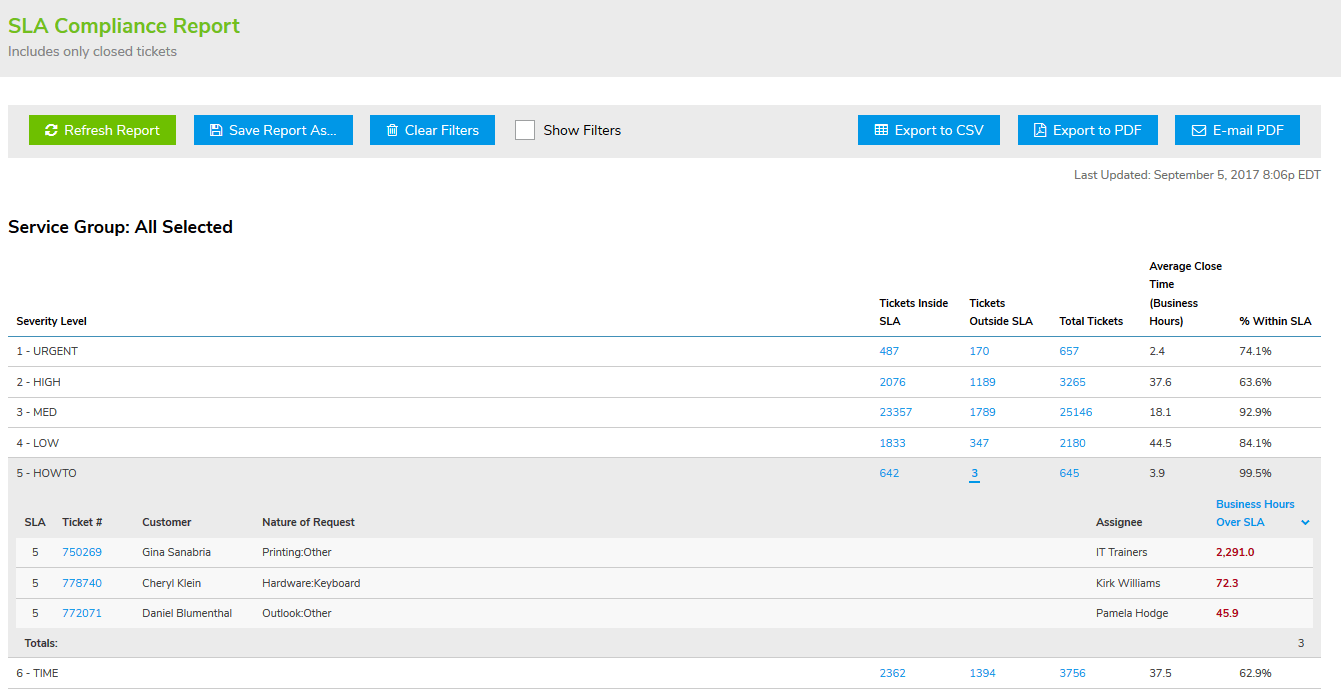Open ticket 772071 for Daniel Blumenthal
Viewport: 1341px width, 694px height.
82,613
